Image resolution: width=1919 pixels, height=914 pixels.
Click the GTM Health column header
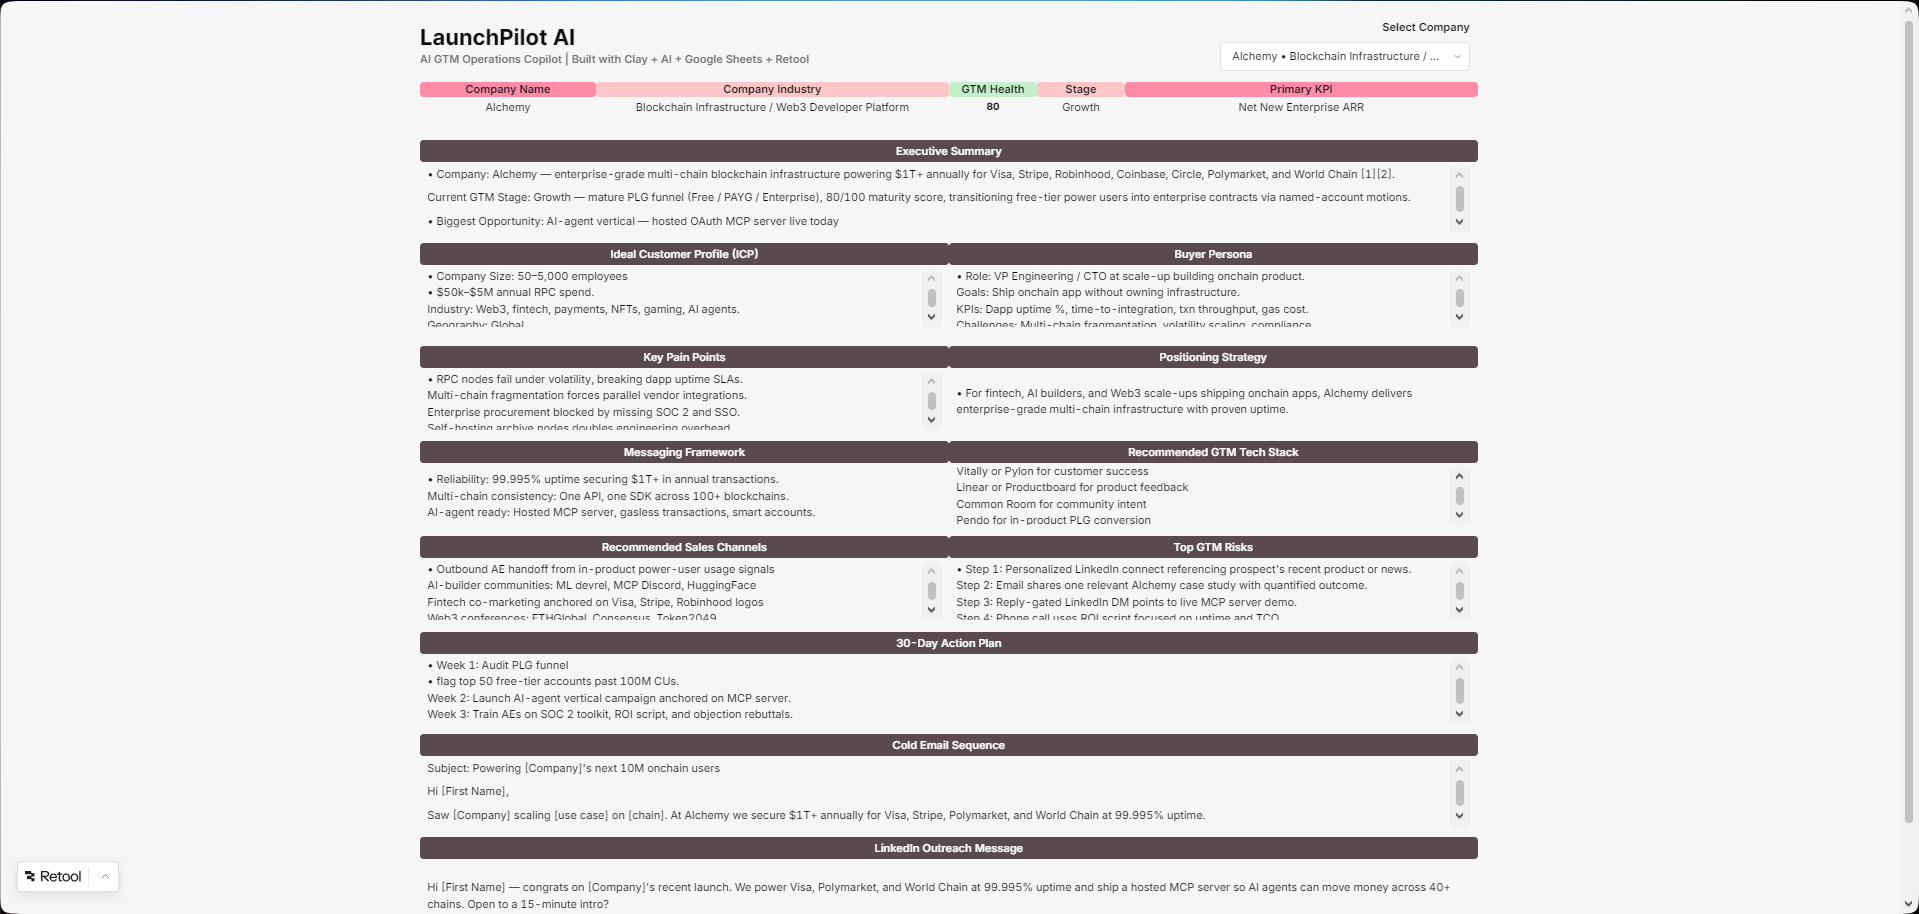993,89
